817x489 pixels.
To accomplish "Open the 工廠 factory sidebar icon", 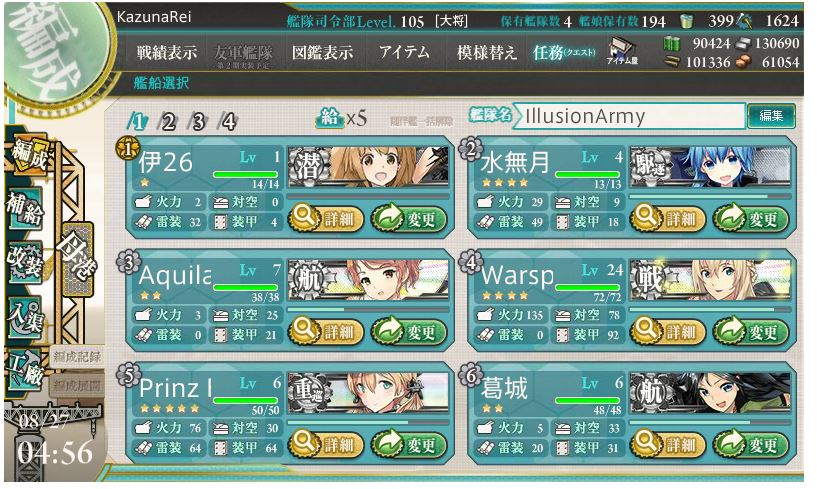I will pyautogui.click(x=24, y=370).
